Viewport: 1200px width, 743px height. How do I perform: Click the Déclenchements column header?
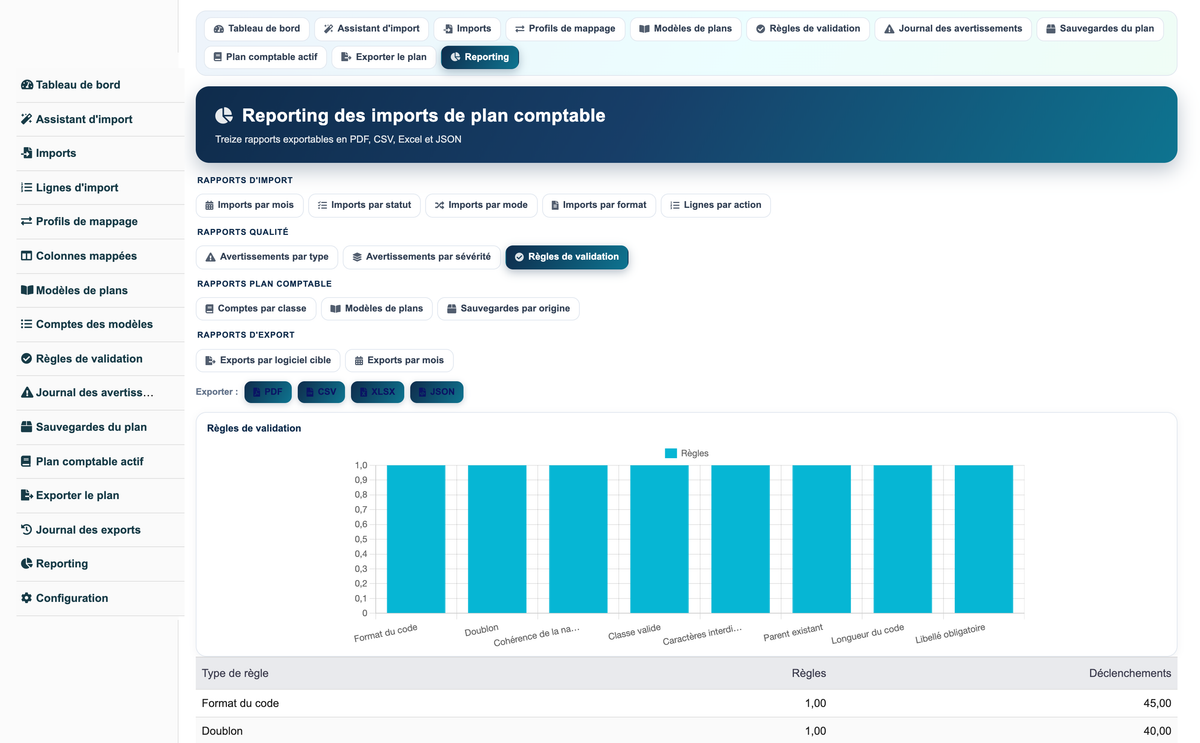[1130, 674]
